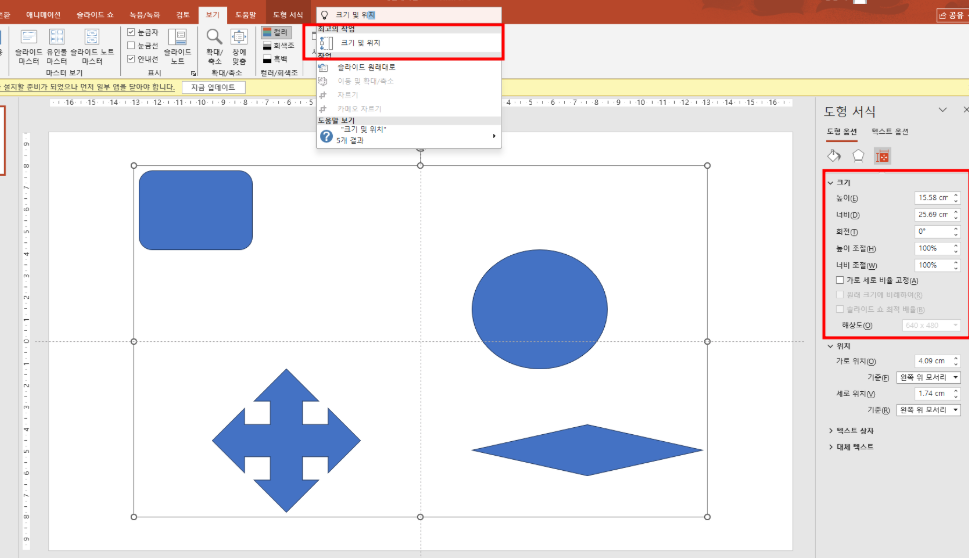Image resolution: width=969 pixels, height=558 pixels.
Task: Switch to the Animations (애니메이션) ribbon tab
Action: 43,15
